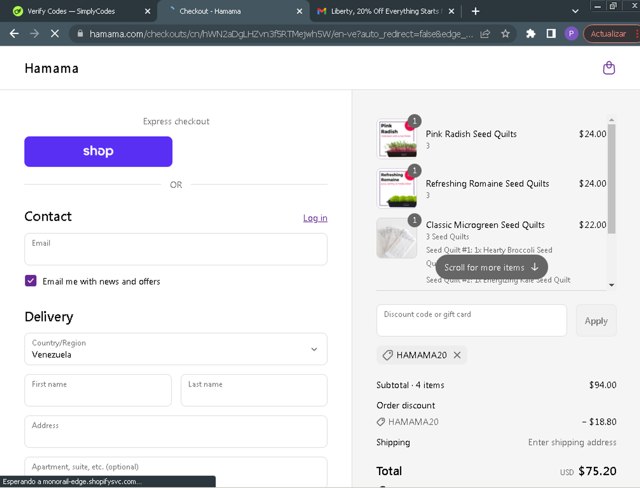Image resolution: width=640 pixels, height=488 pixels.
Task: Toggle the browser side panel icon
Action: pyautogui.click(x=551, y=33)
